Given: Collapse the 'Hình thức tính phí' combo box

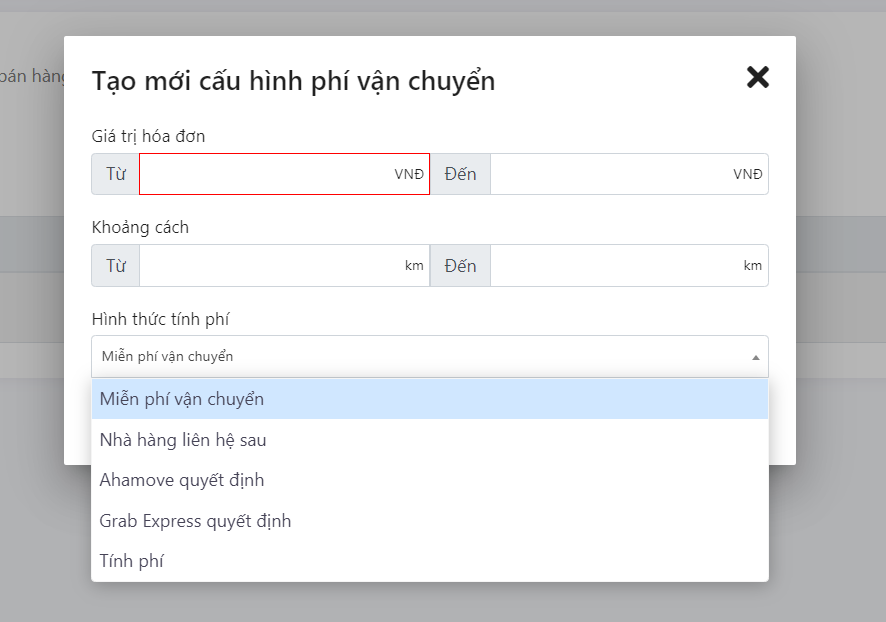Looking at the screenshot, I should coord(420,357).
